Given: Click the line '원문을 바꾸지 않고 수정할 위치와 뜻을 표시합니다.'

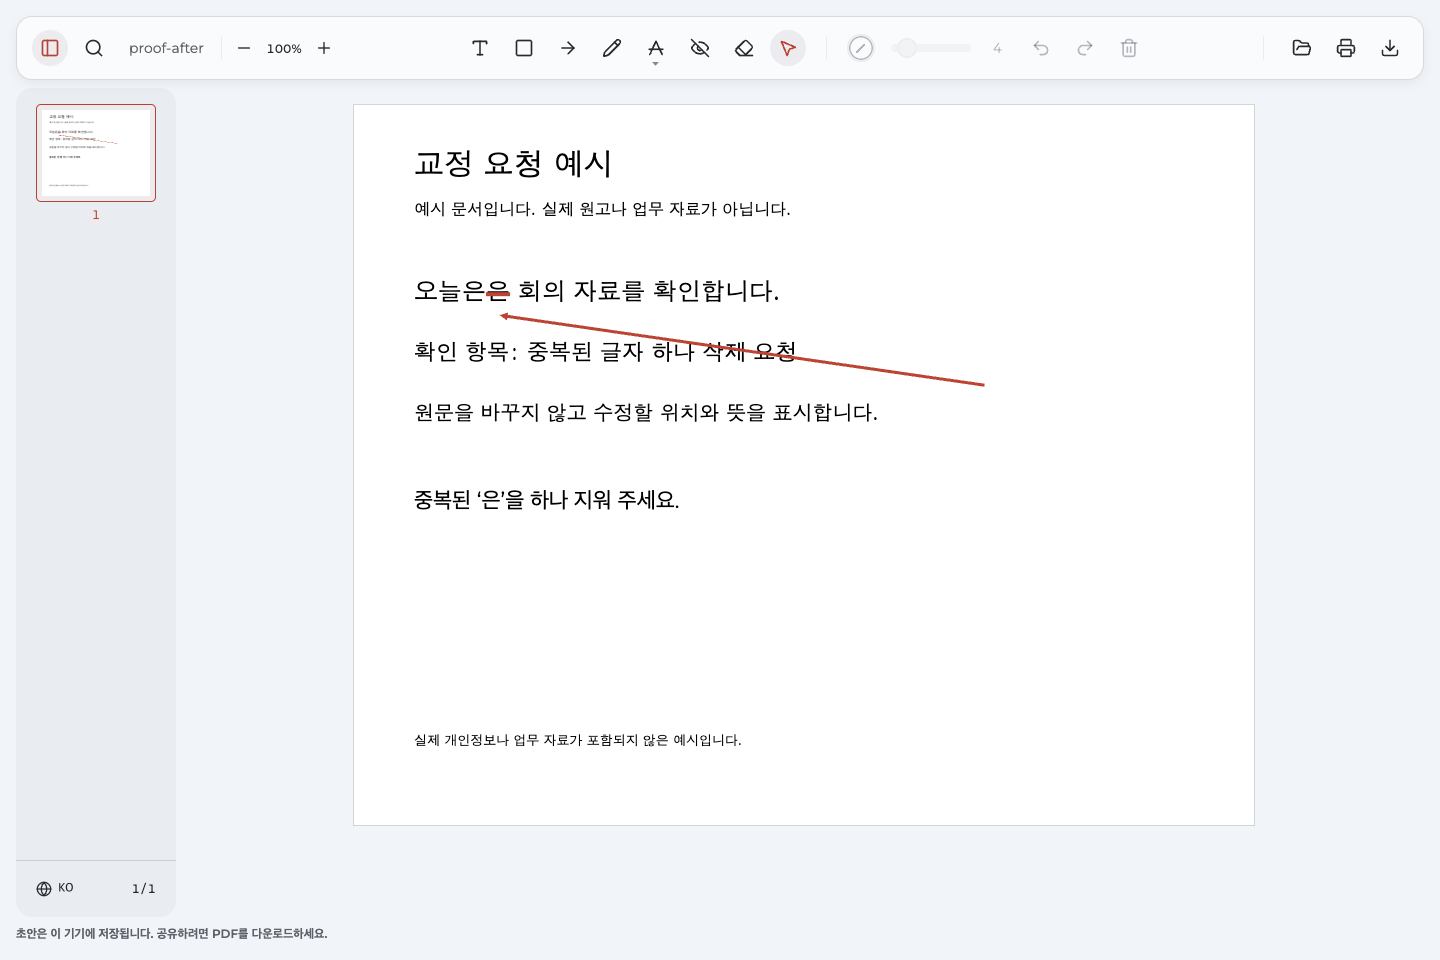Looking at the screenshot, I should (x=646, y=412).
